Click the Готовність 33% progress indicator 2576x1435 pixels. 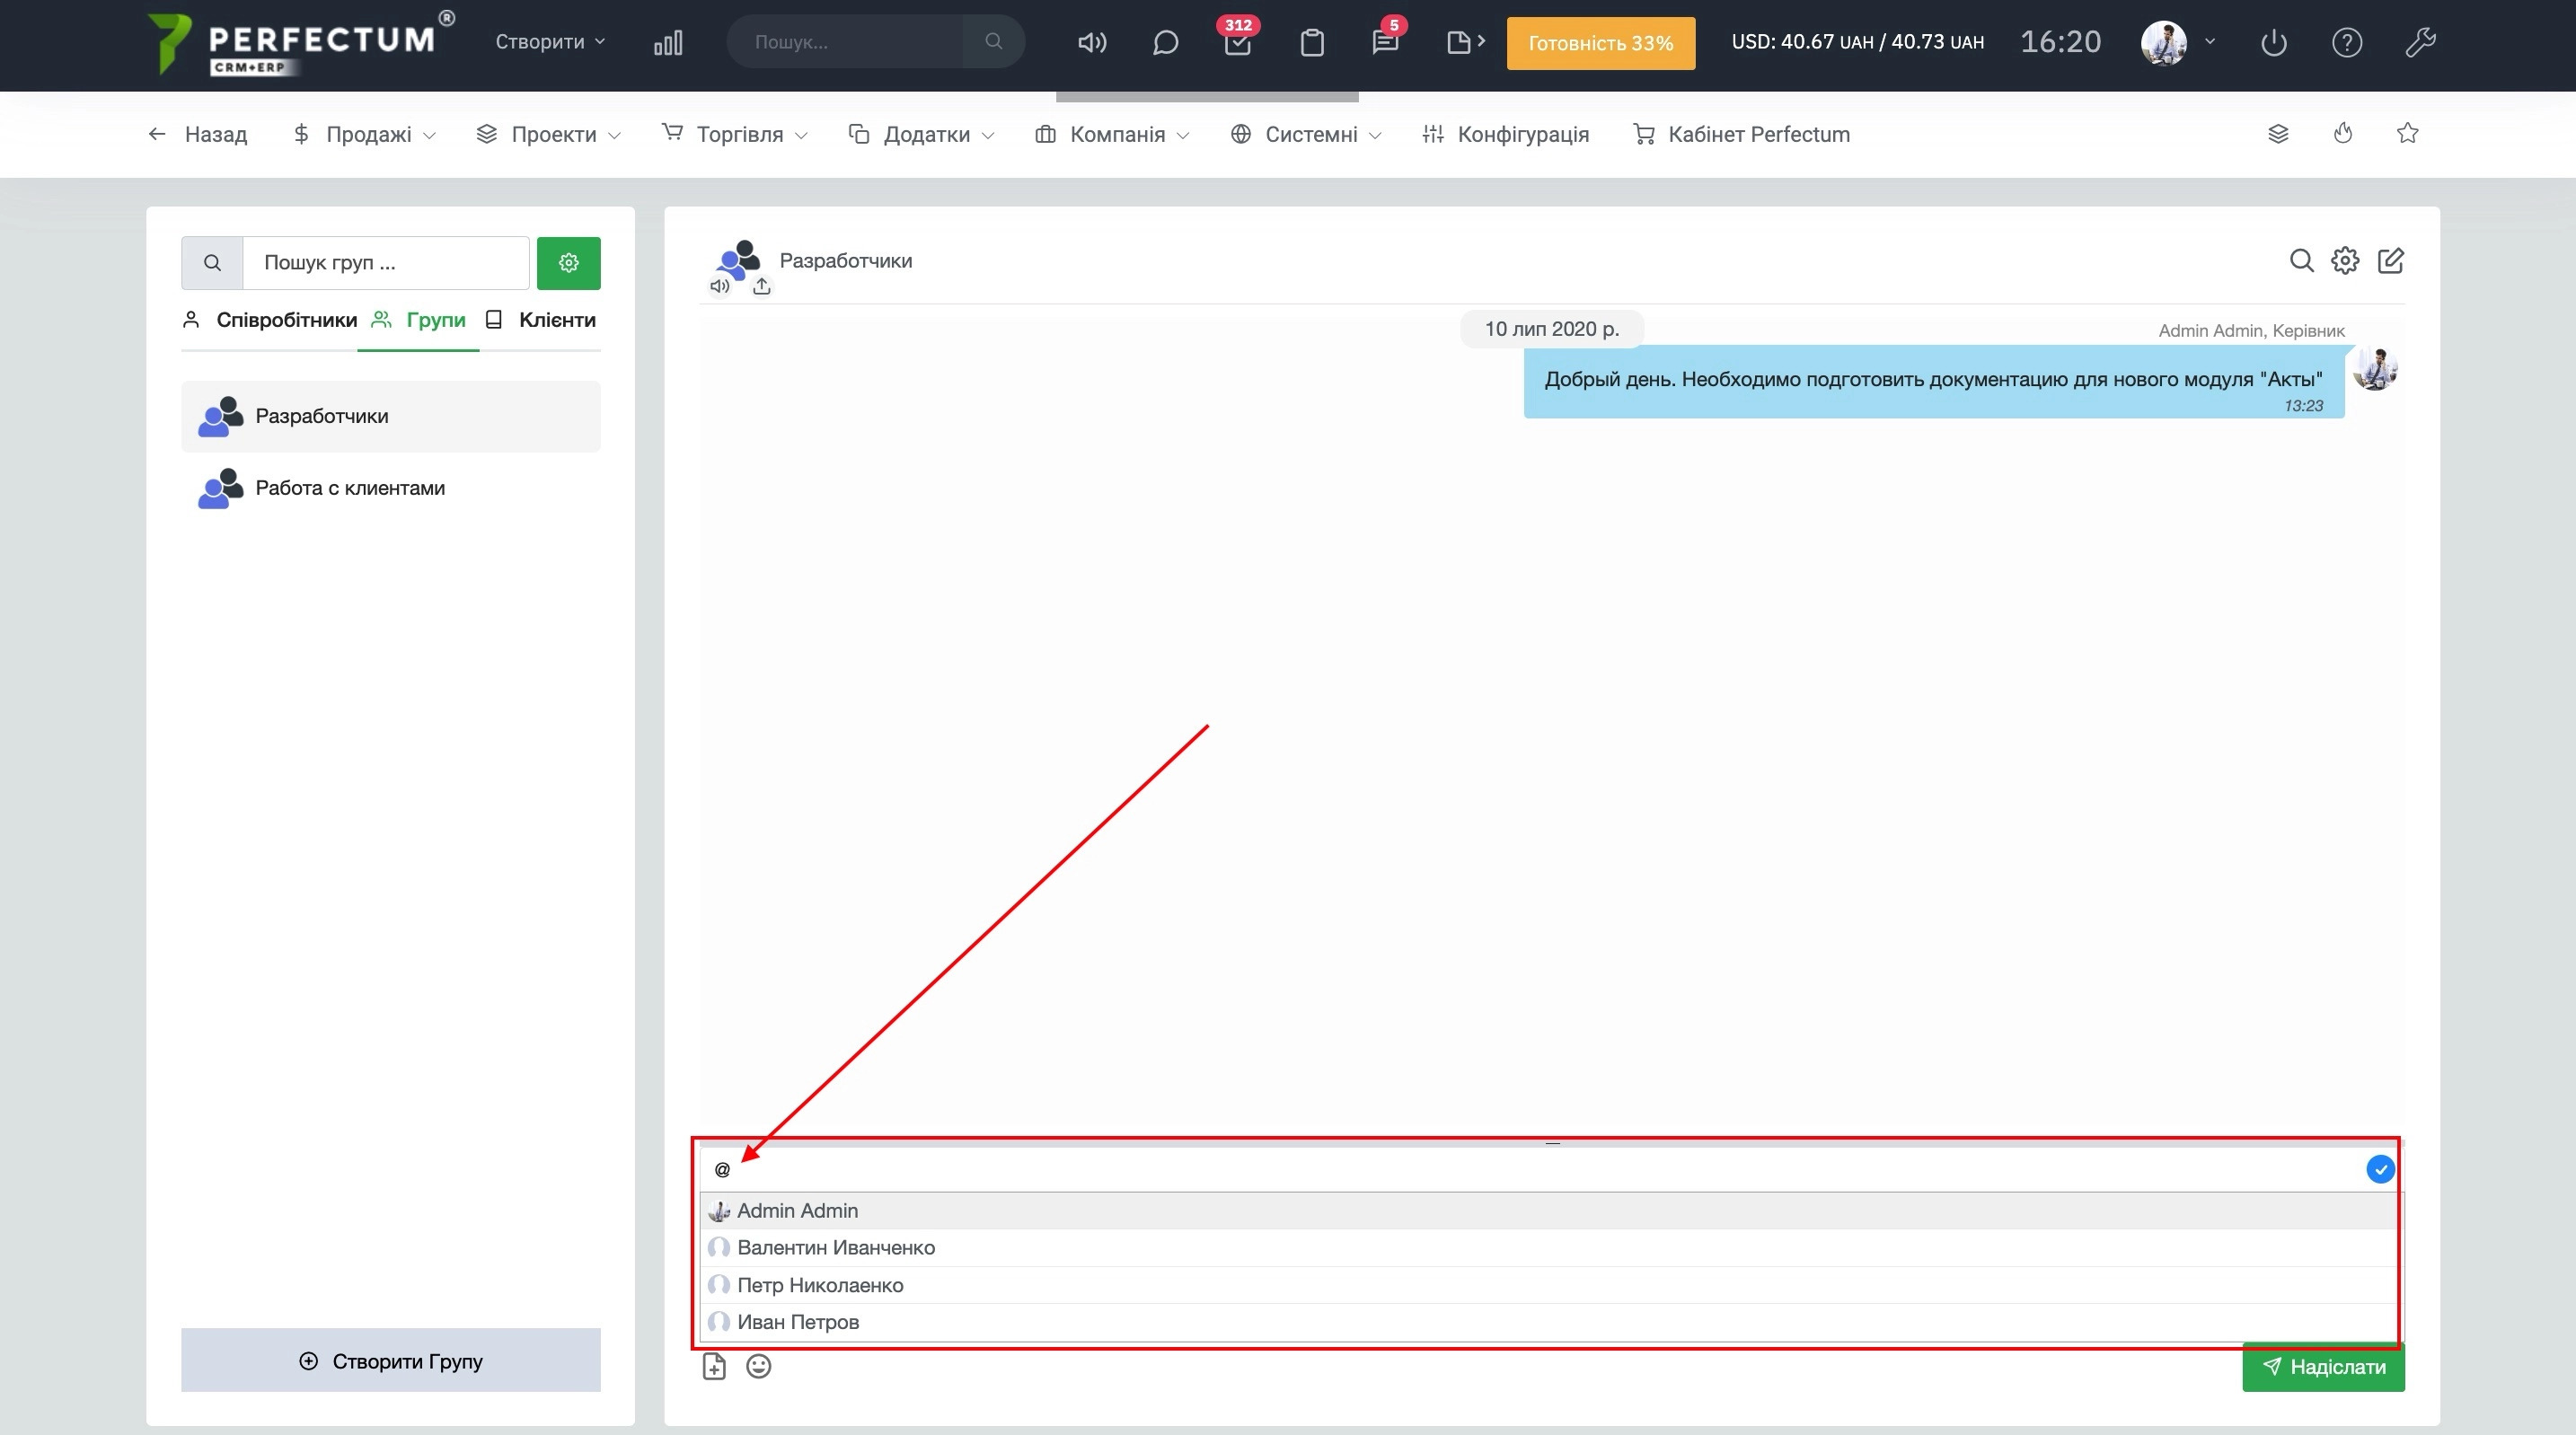[x=1600, y=43]
